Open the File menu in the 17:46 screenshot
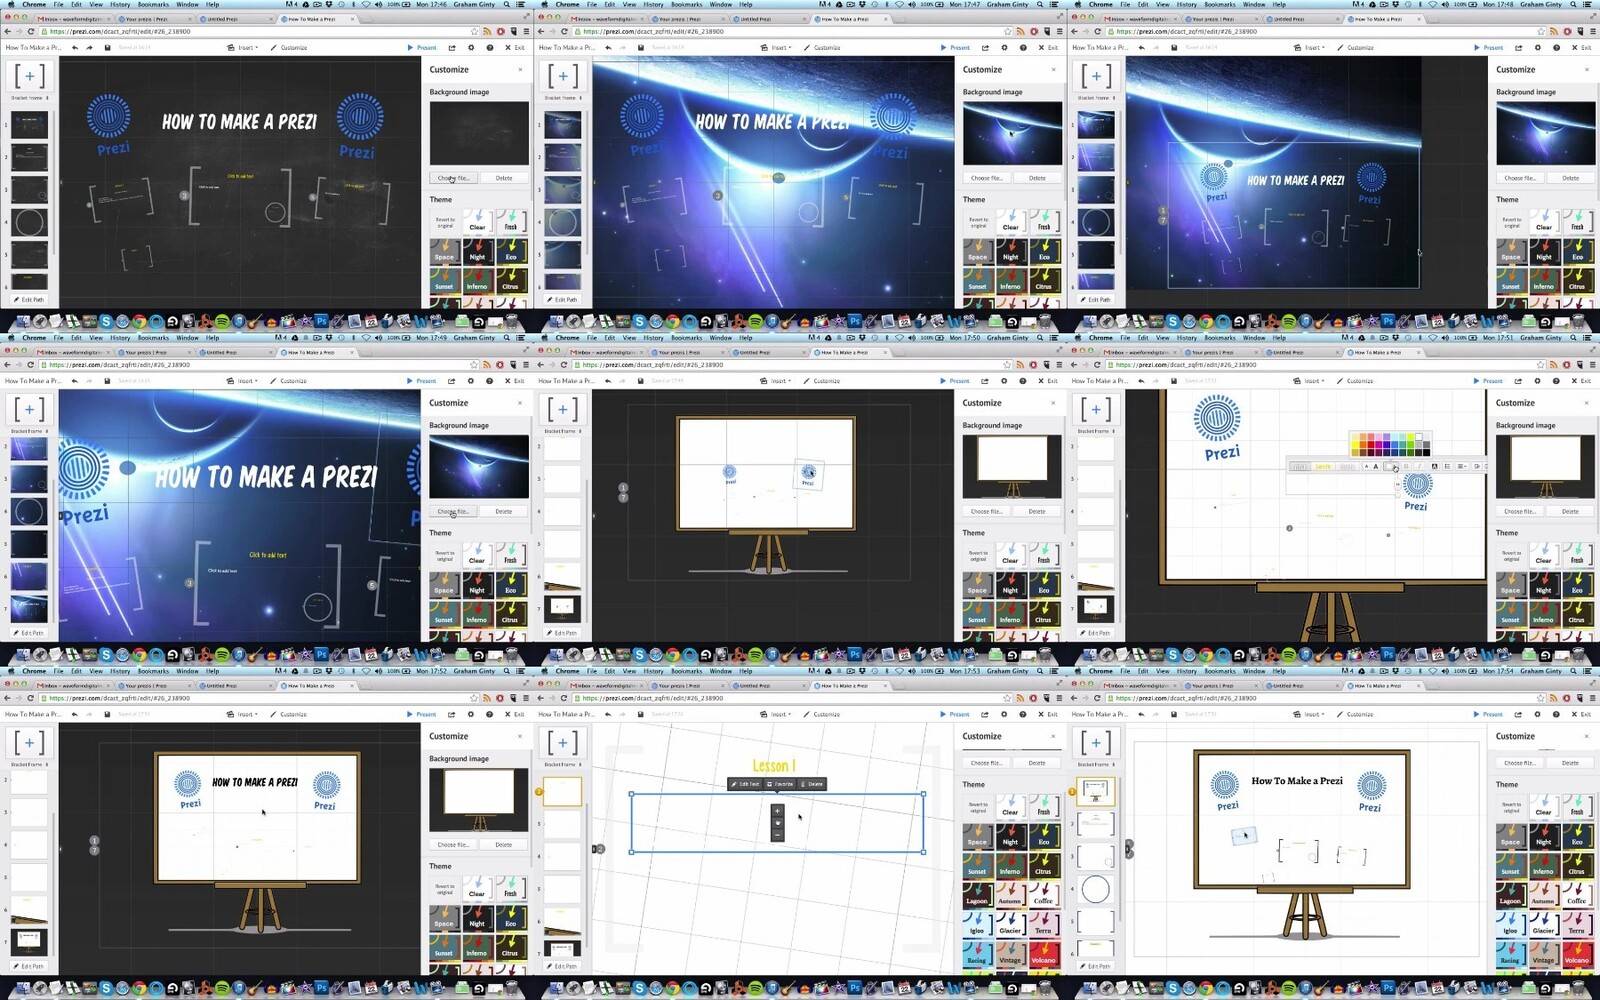This screenshot has height=1000, width=1600. pyautogui.click(x=58, y=4)
